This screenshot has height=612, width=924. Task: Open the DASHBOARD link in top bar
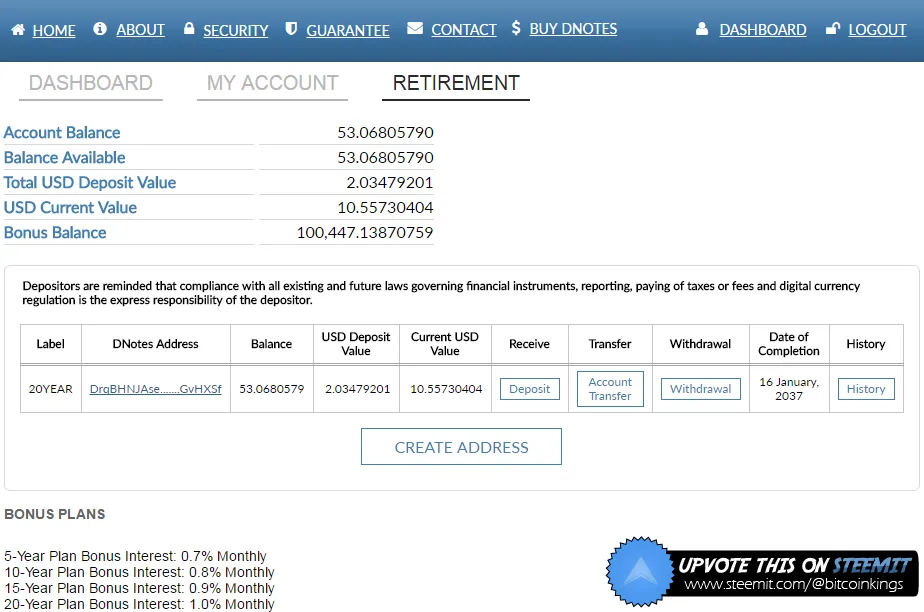(763, 29)
